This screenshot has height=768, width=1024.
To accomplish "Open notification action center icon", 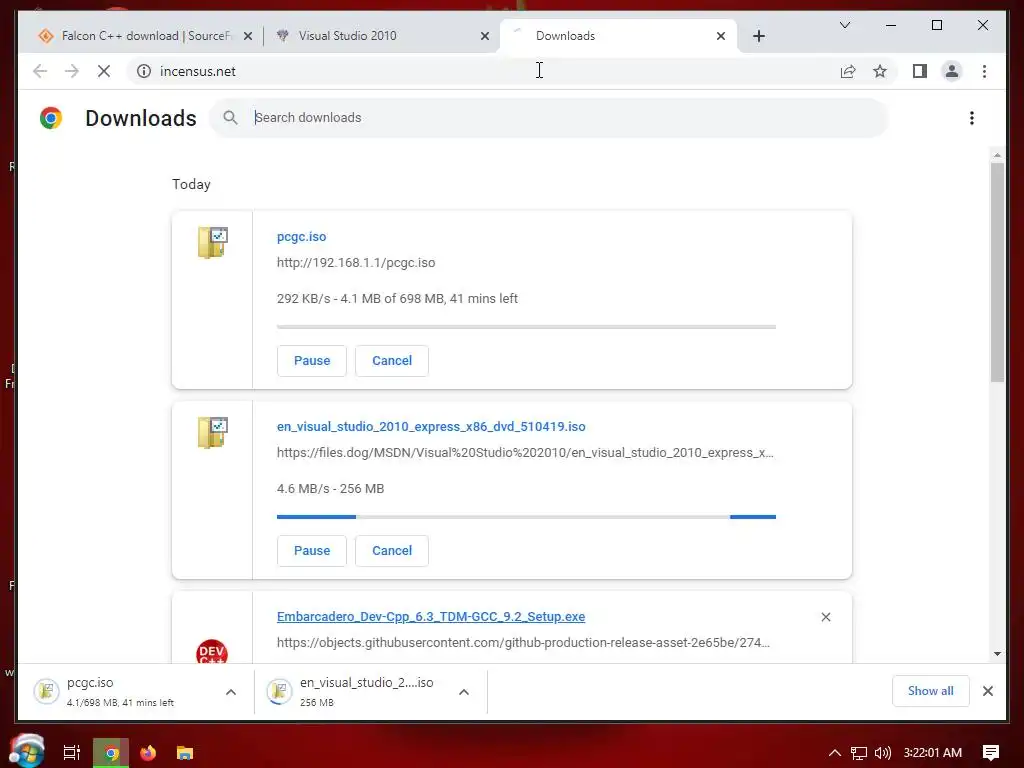I will pos(991,753).
